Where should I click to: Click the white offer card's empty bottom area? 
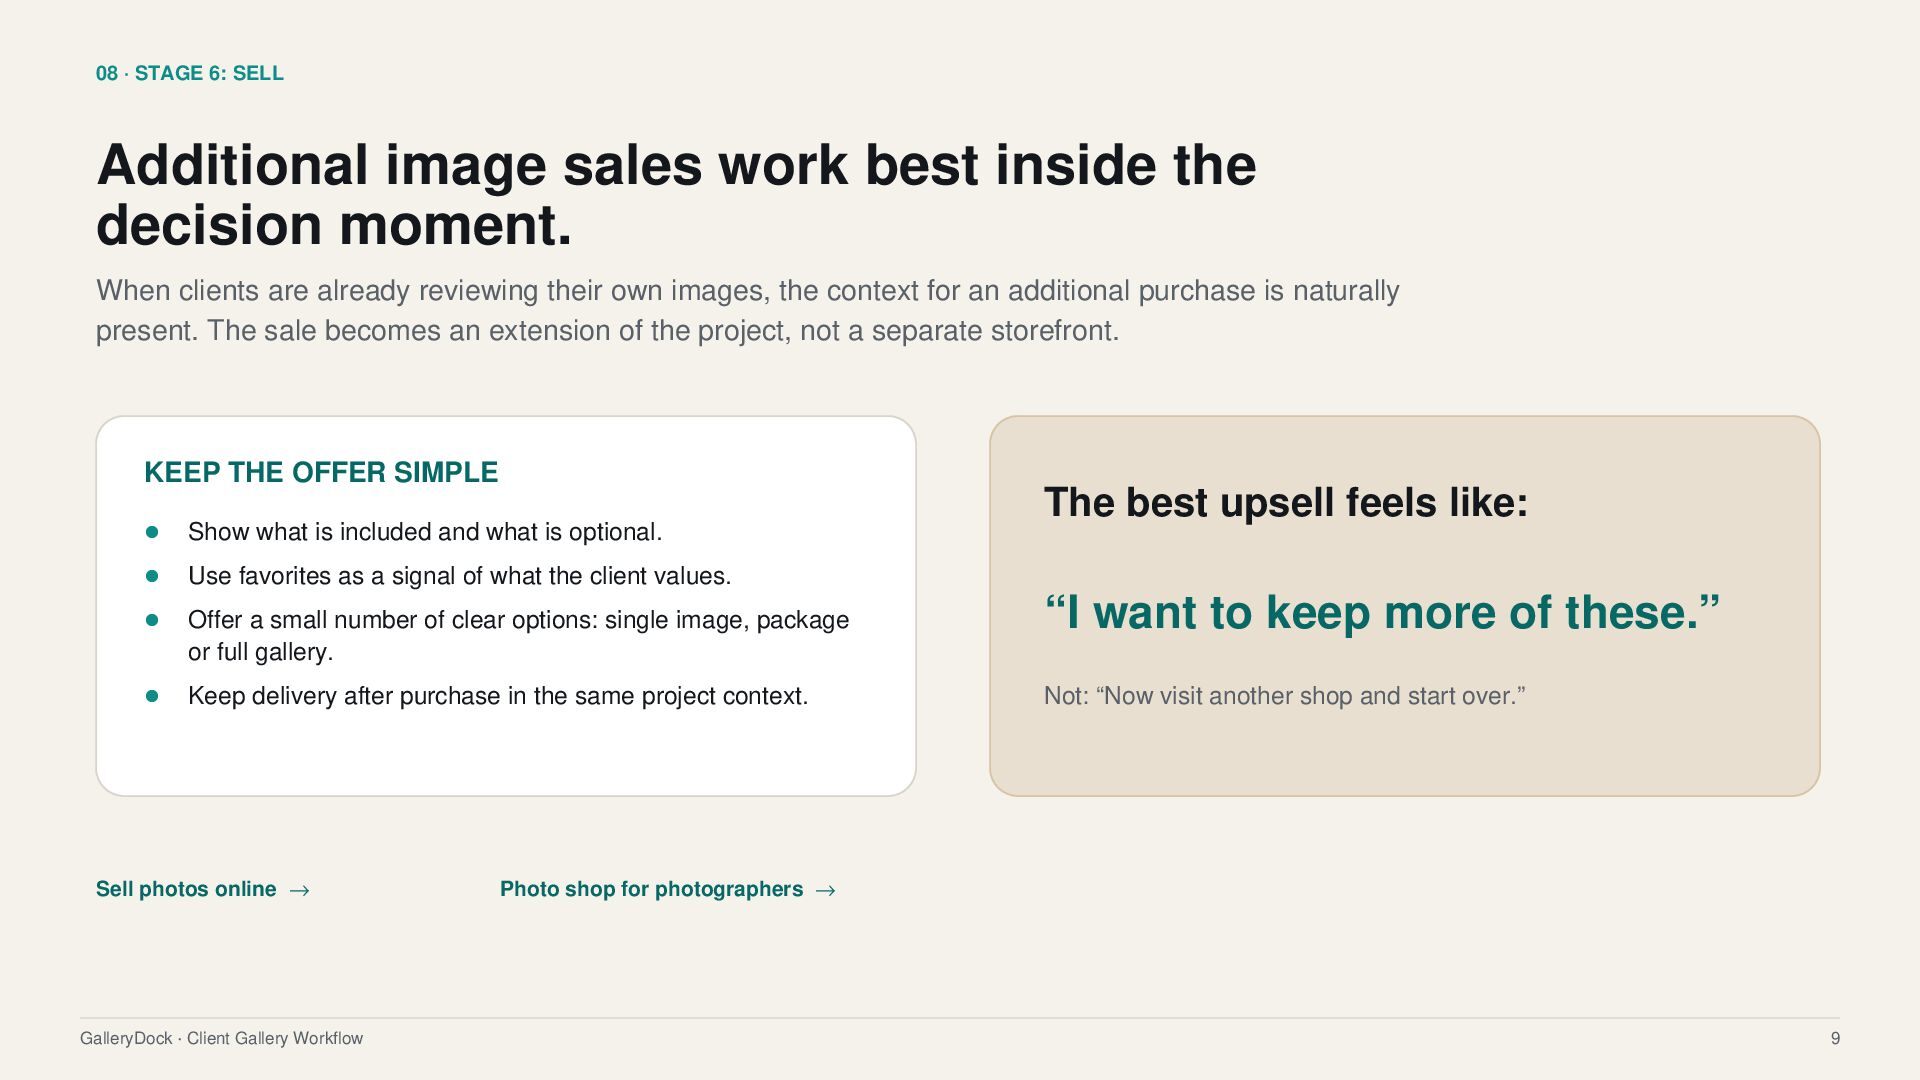506,755
